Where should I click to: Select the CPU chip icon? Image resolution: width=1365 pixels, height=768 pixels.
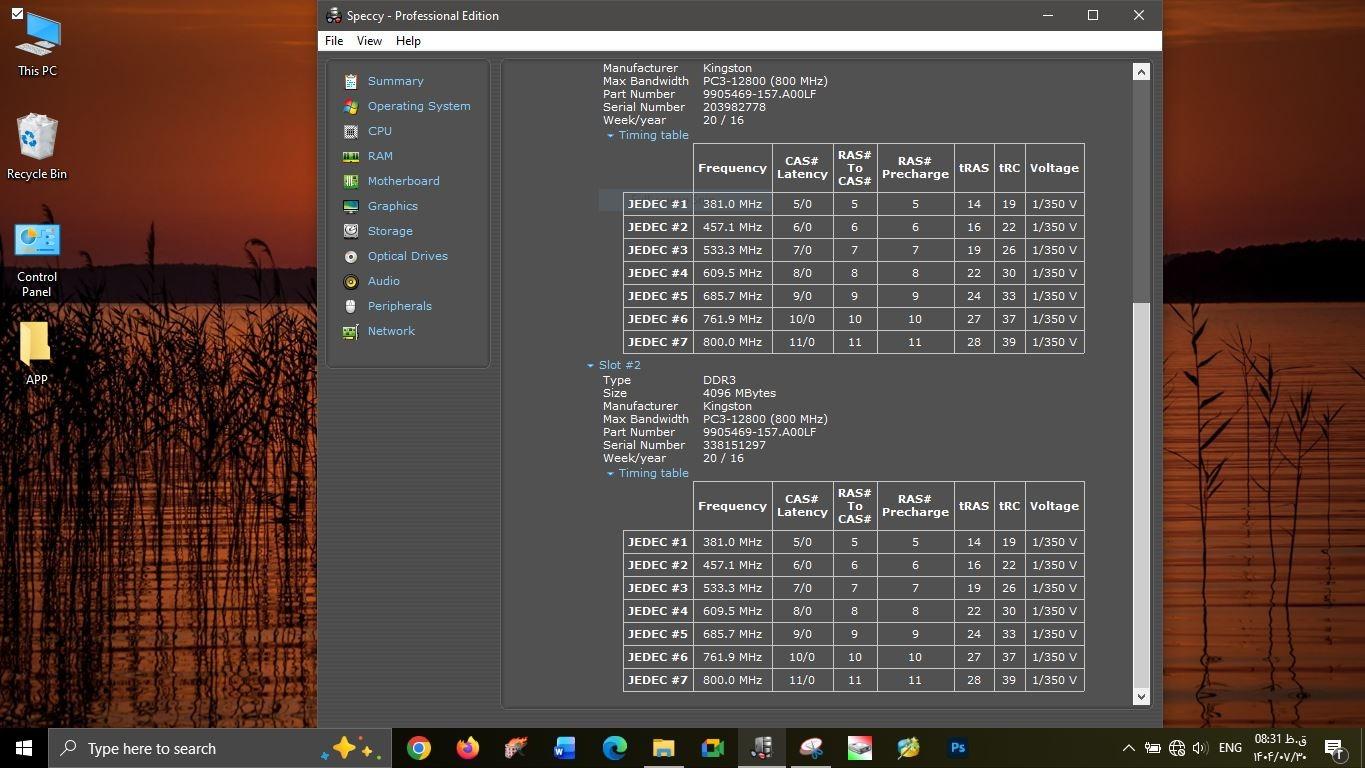point(350,131)
